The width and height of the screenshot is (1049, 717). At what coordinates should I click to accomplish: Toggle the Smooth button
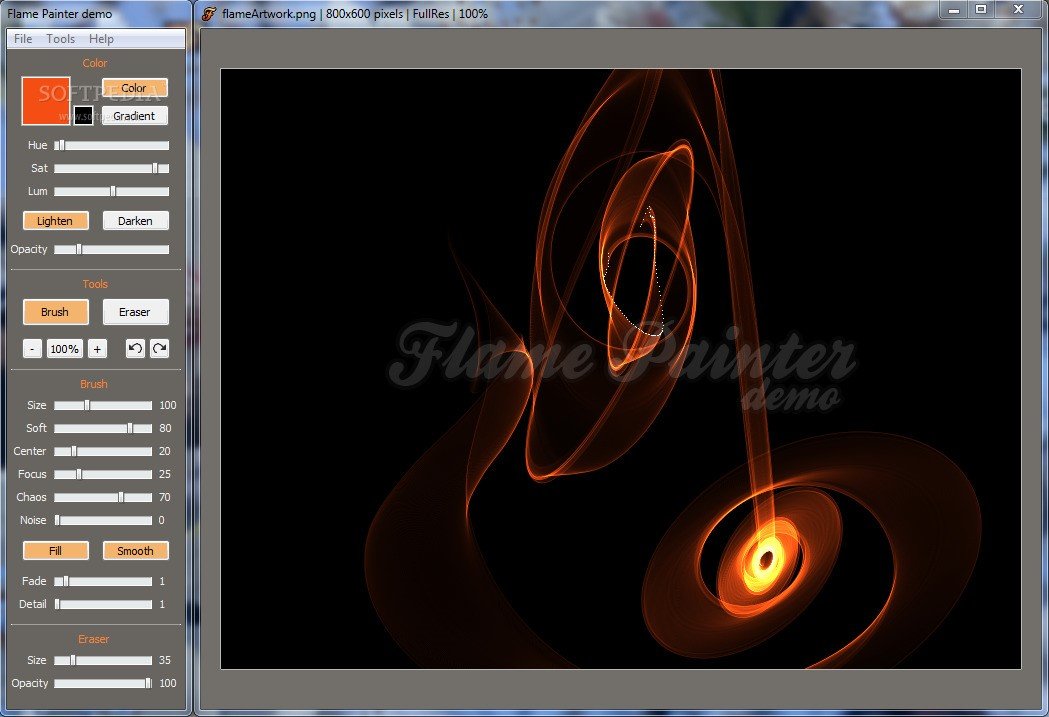click(x=135, y=550)
